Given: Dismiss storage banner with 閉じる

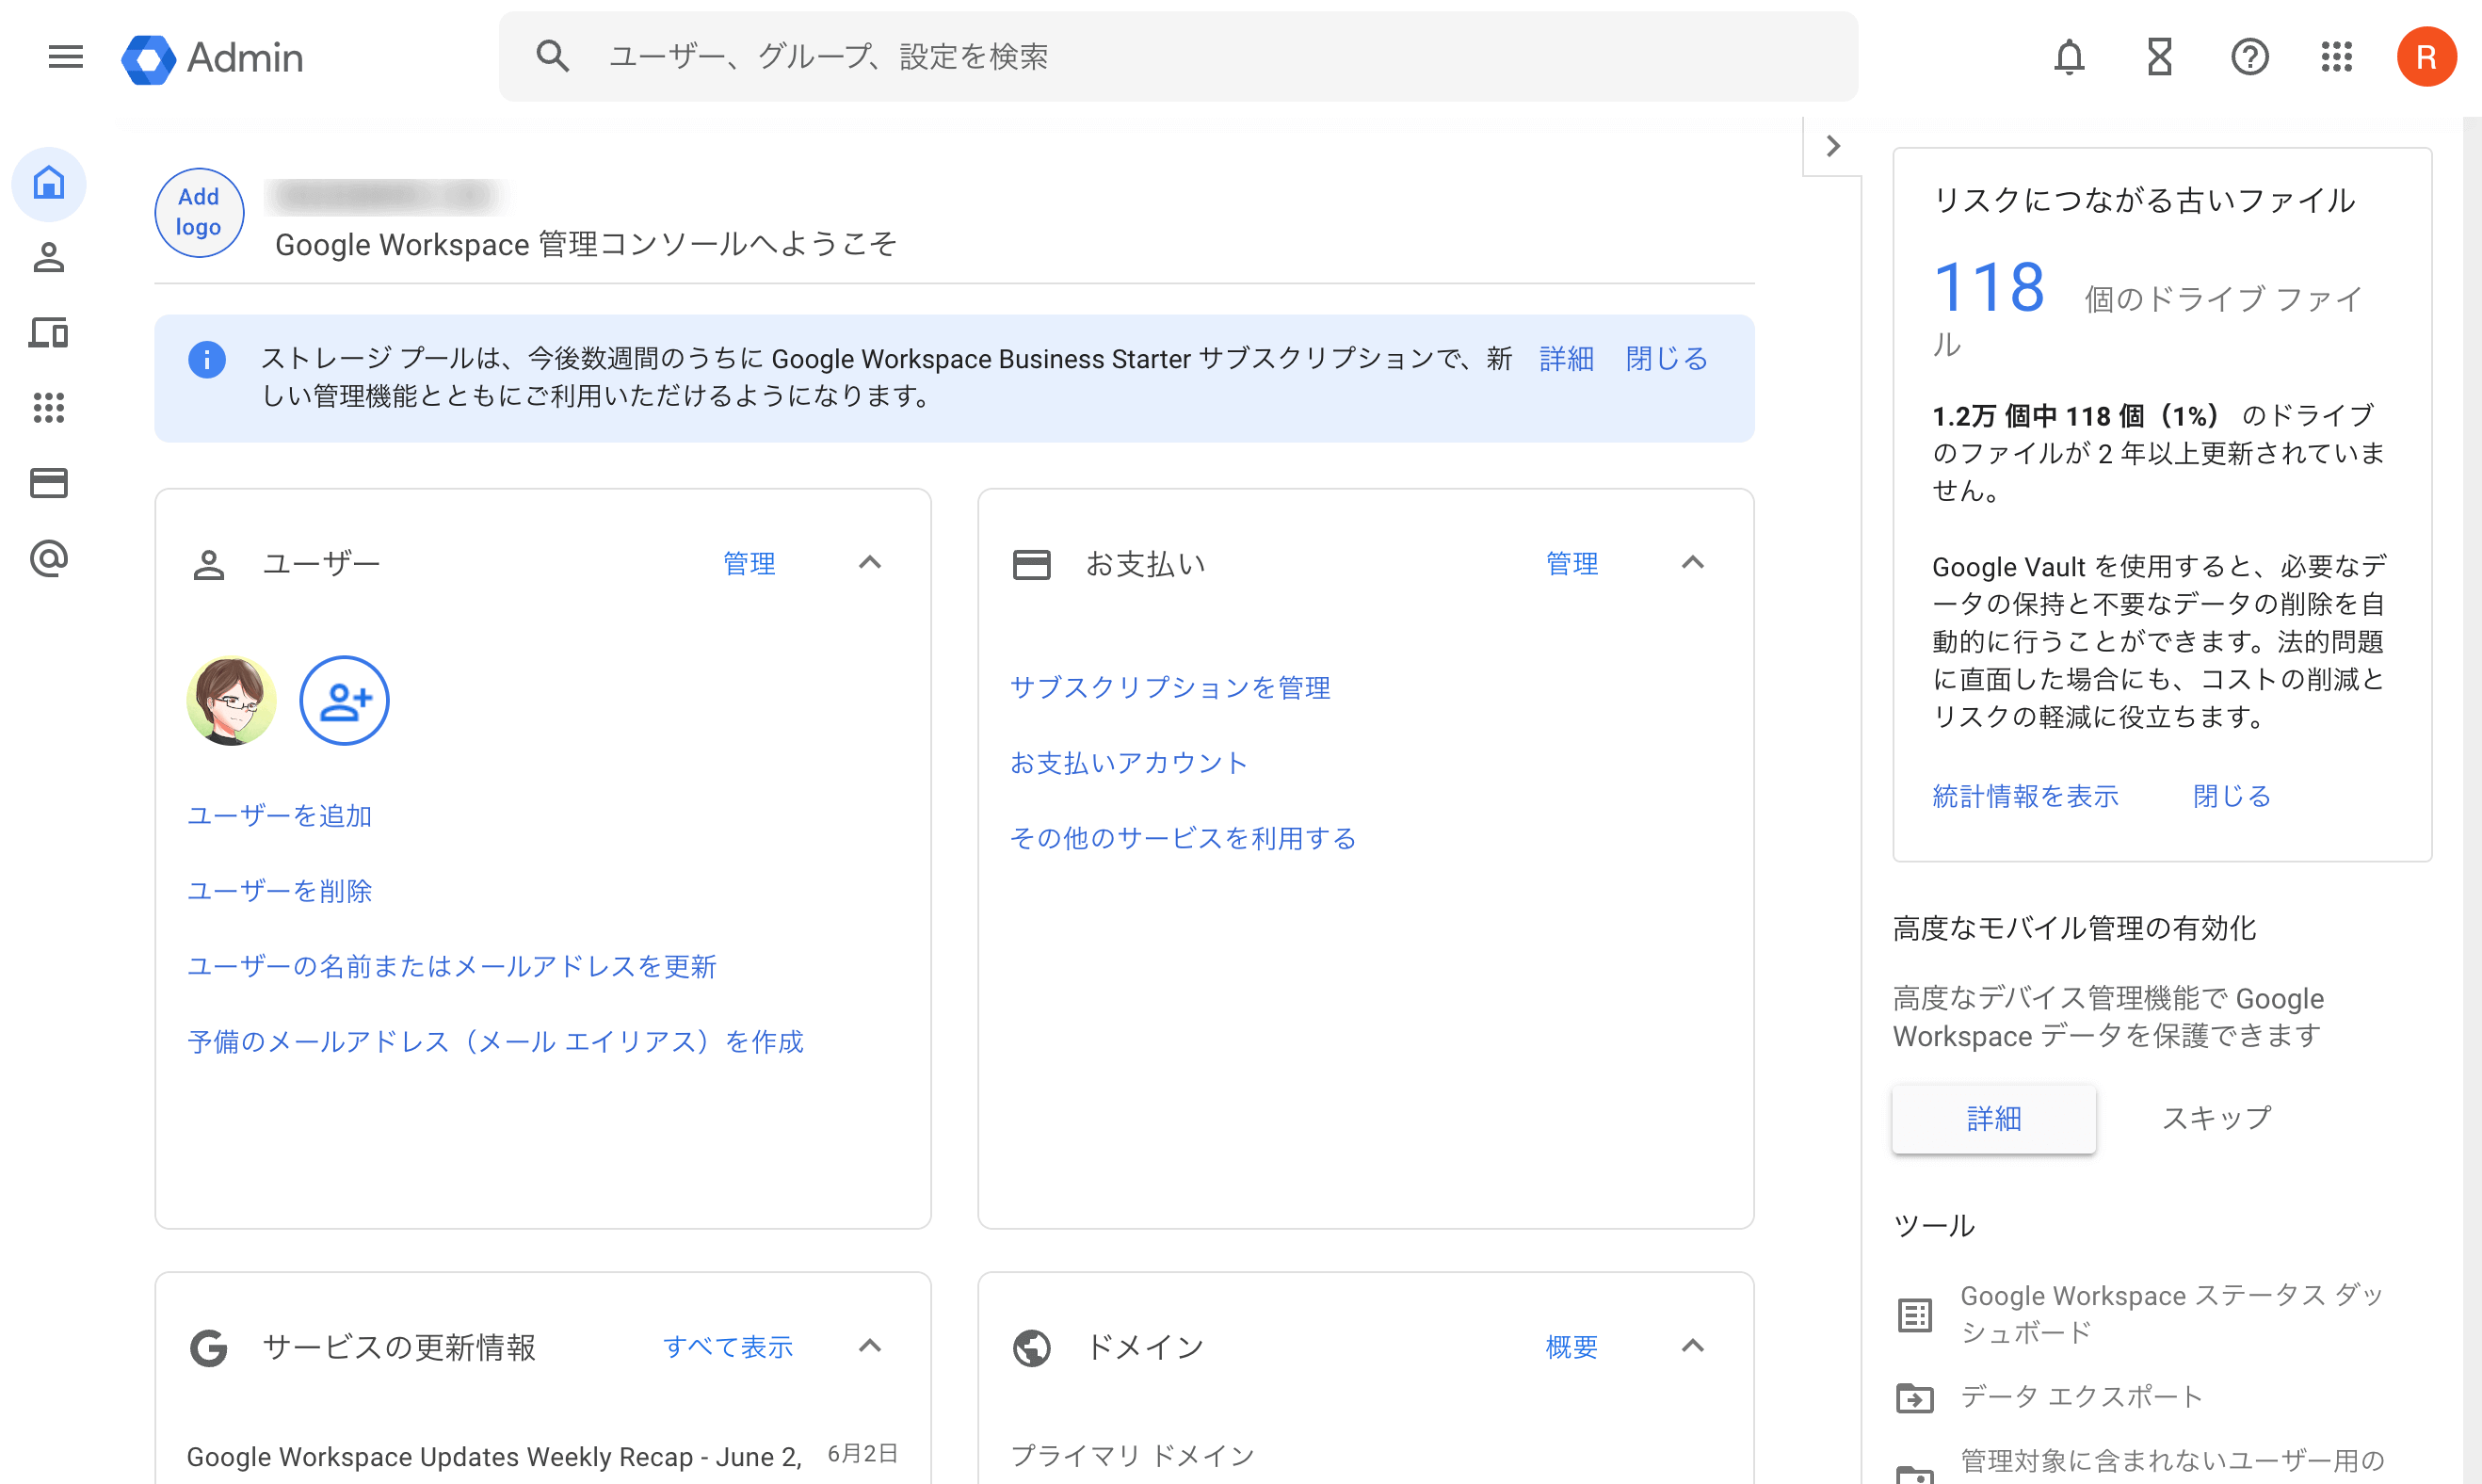Looking at the screenshot, I should [1666, 359].
